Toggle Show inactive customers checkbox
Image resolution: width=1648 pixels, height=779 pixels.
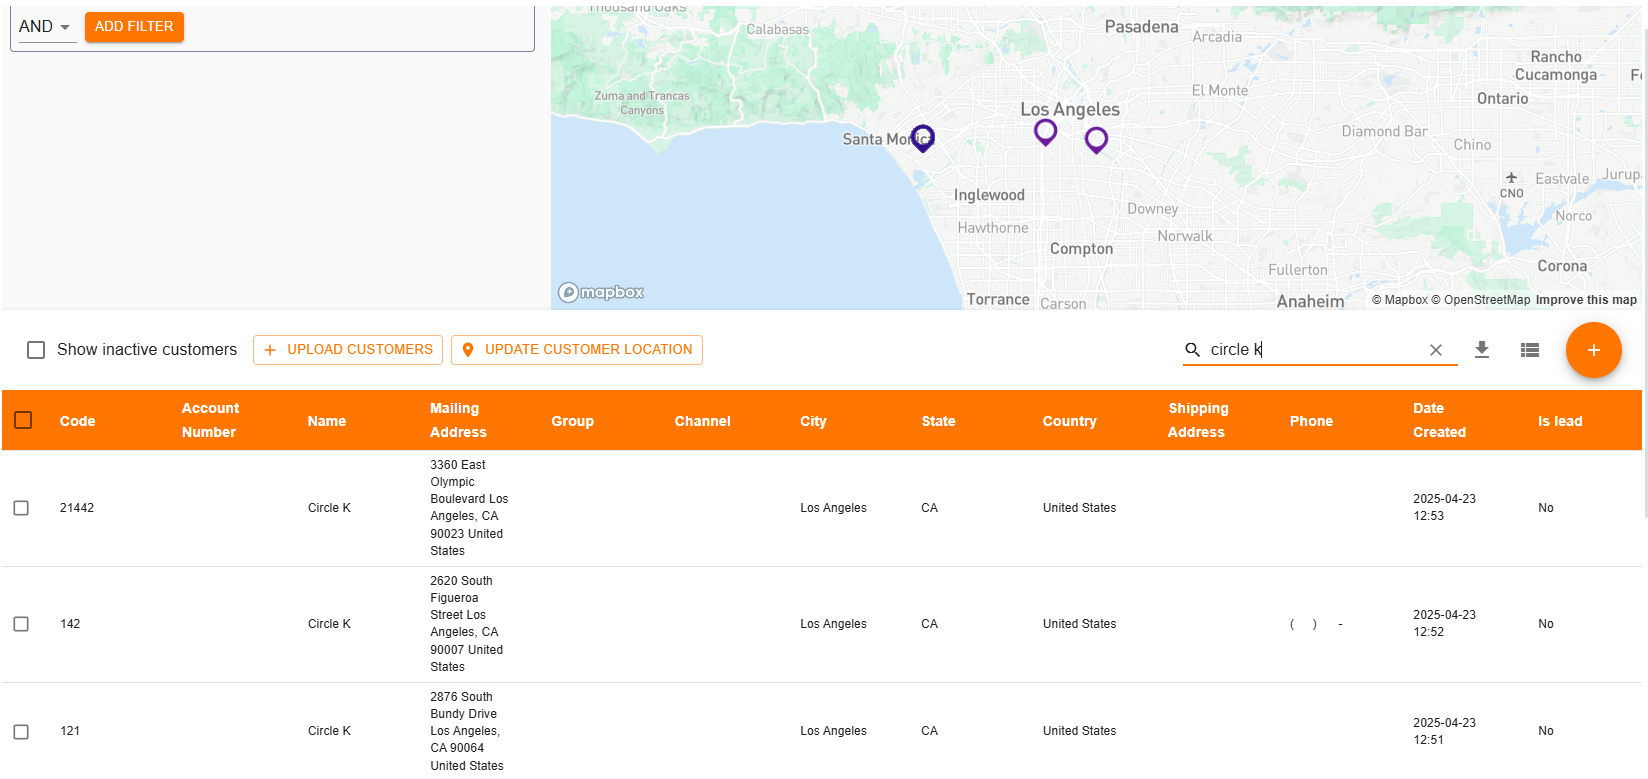pos(36,350)
